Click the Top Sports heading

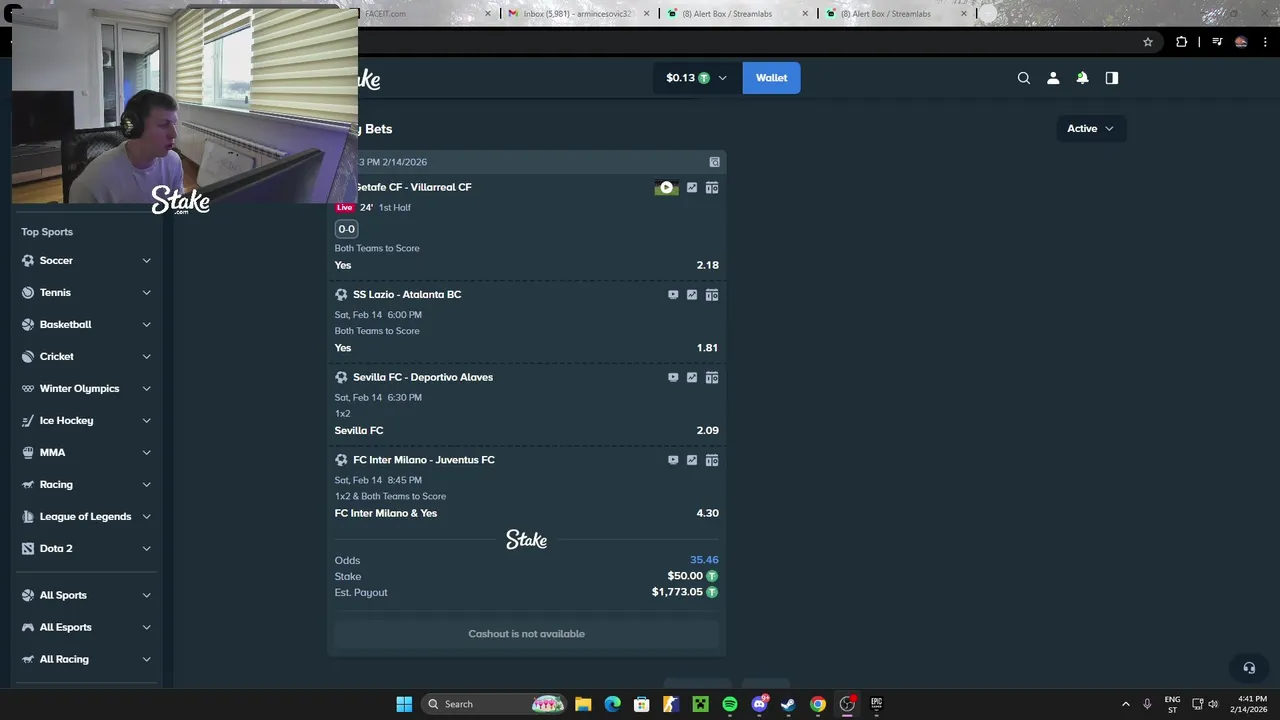(47, 232)
